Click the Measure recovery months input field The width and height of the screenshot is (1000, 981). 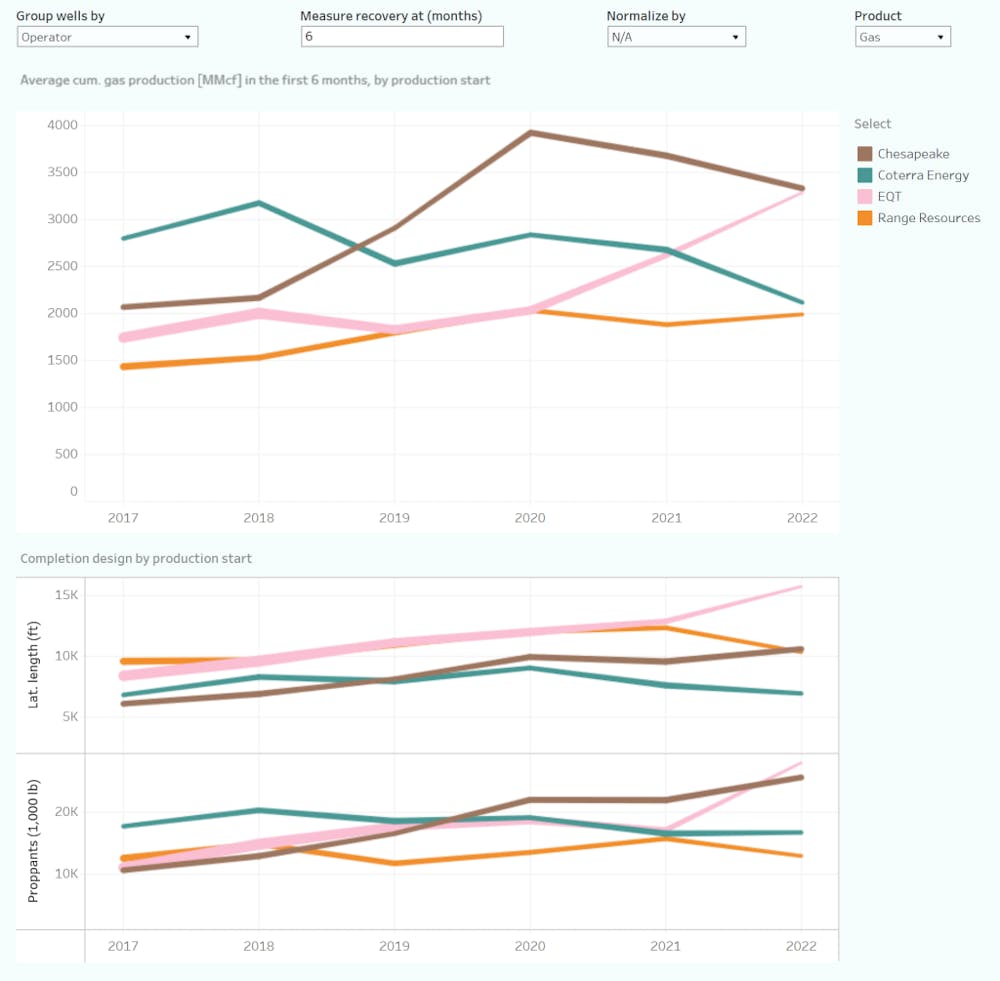[x=402, y=37]
